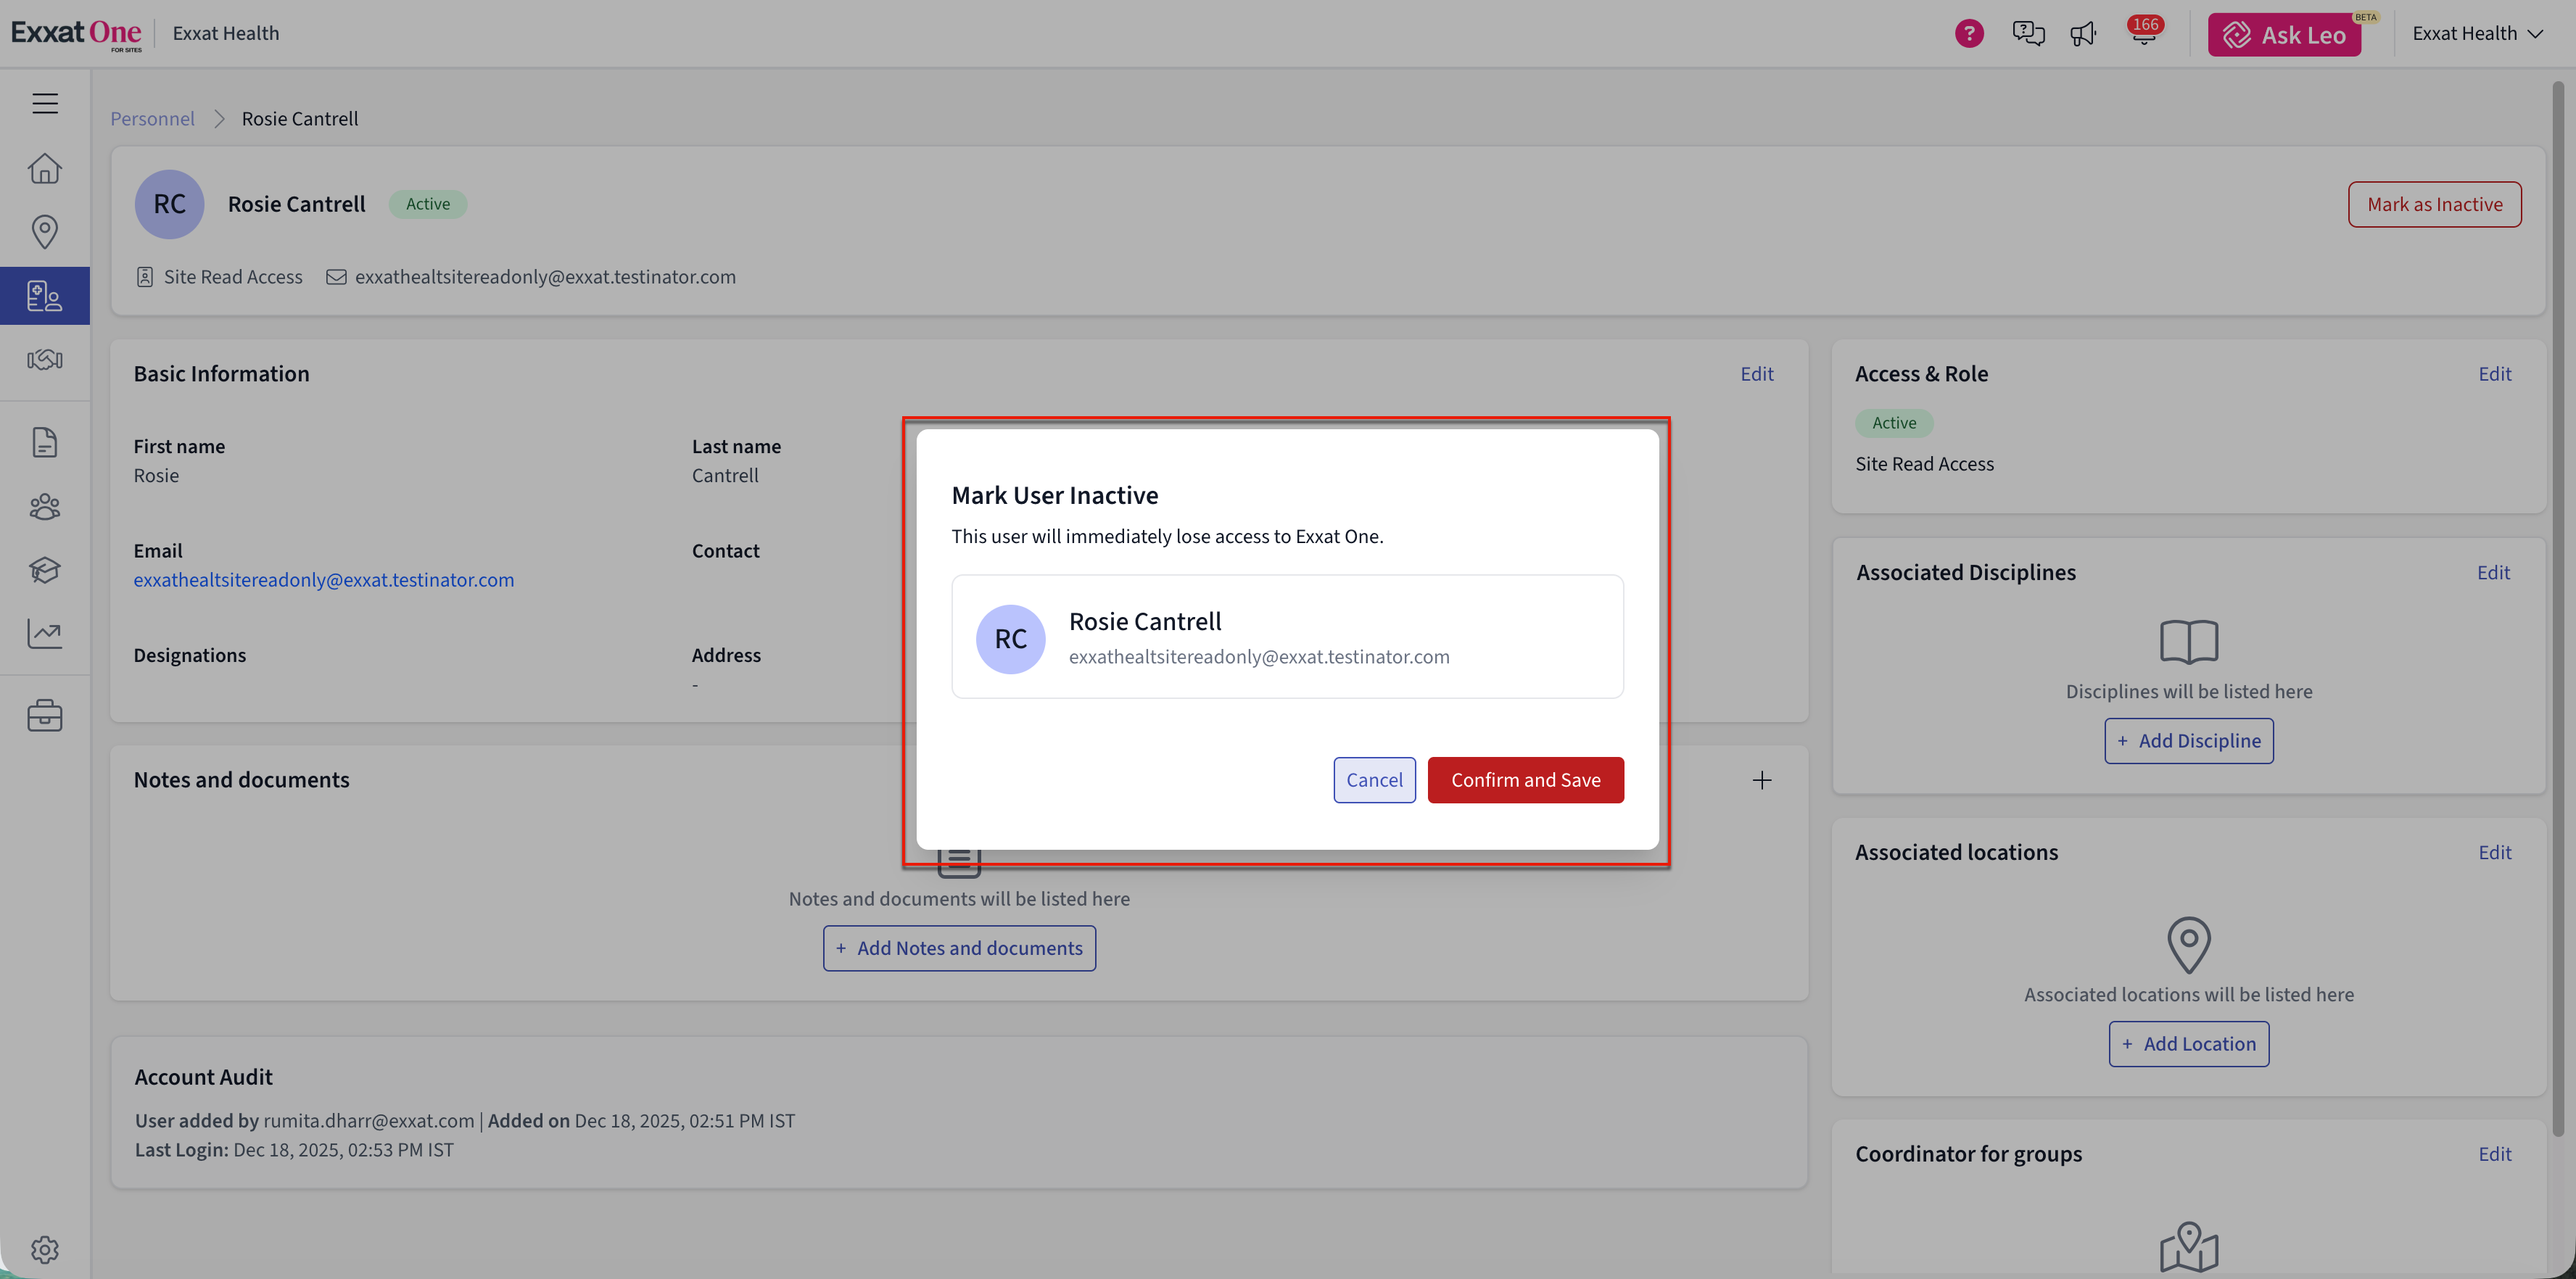Open the graduation cap sidebar icon
This screenshot has height=1279, width=2576.
(45, 570)
